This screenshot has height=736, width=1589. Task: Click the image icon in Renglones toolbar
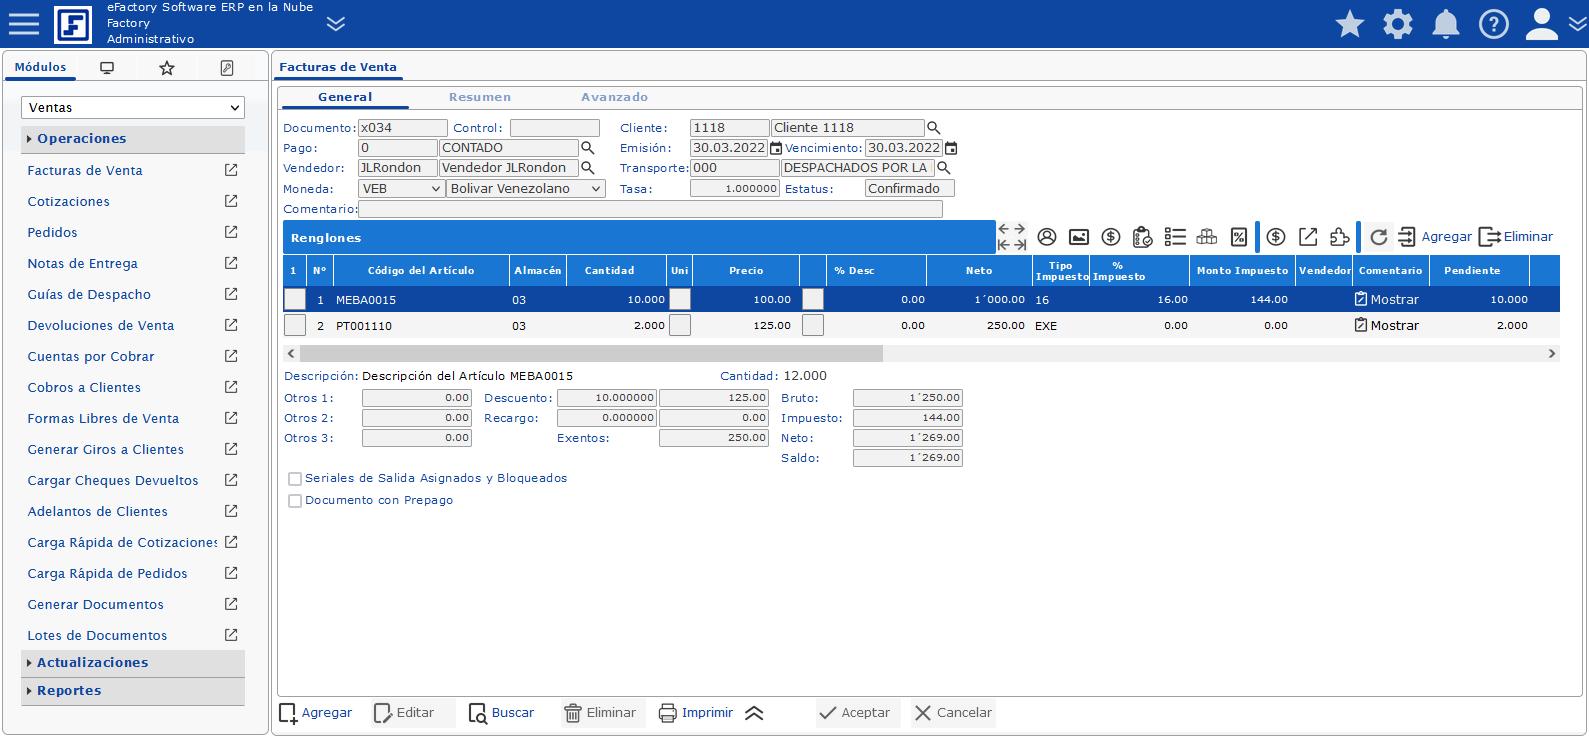coord(1079,237)
